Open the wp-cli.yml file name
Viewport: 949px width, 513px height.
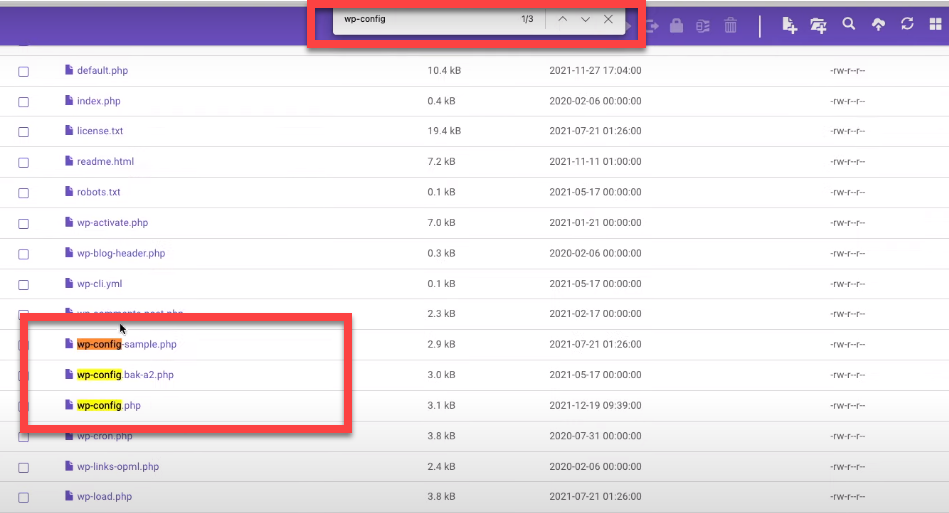coord(99,284)
